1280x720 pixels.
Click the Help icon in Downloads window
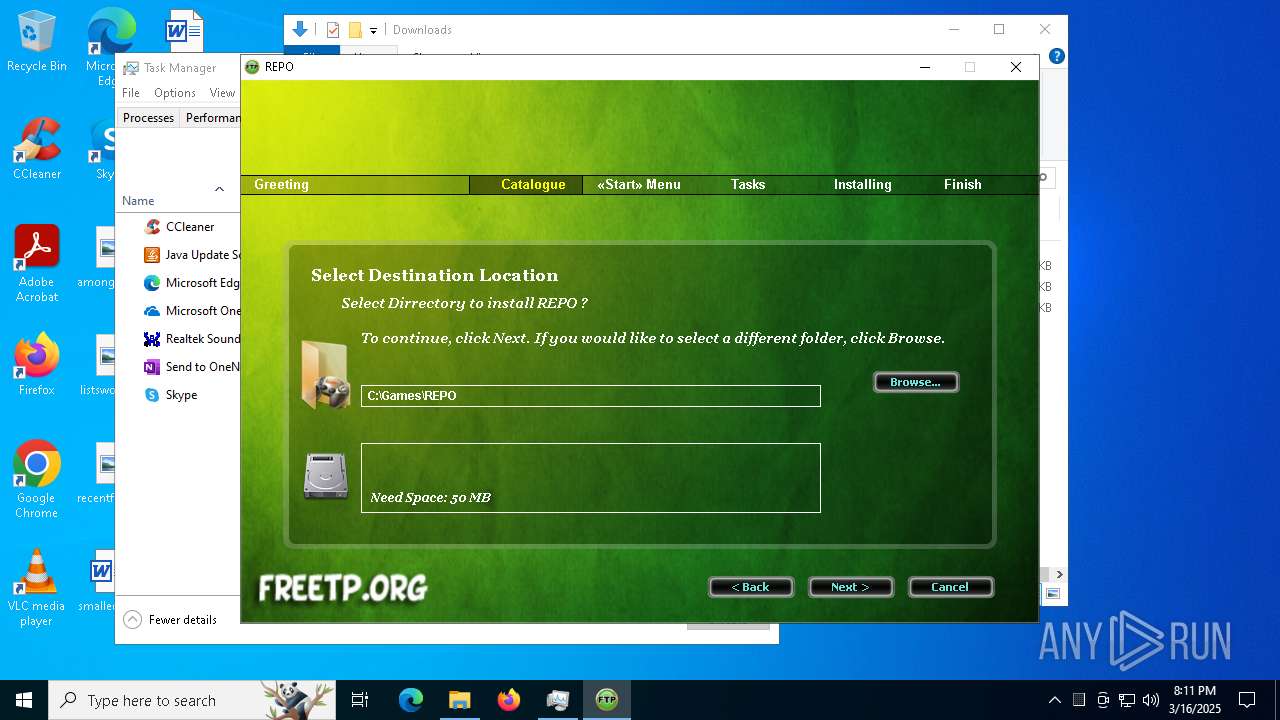[x=1056, y=57]
